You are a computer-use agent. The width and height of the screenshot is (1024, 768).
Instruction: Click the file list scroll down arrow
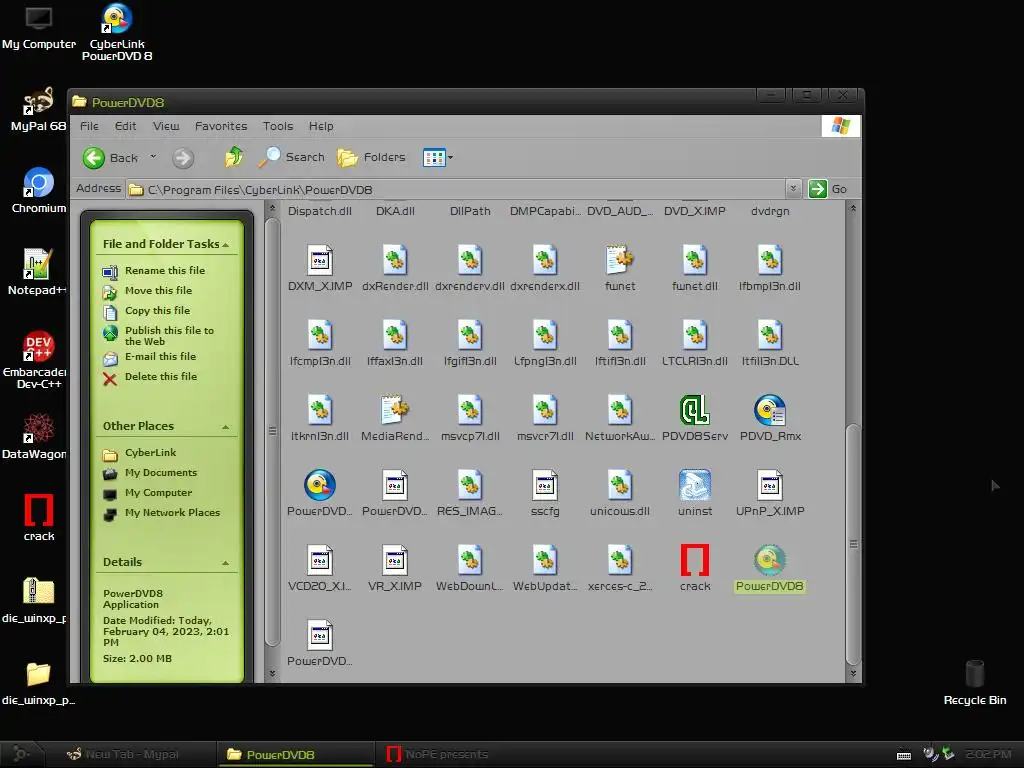(x=853, y=673)
